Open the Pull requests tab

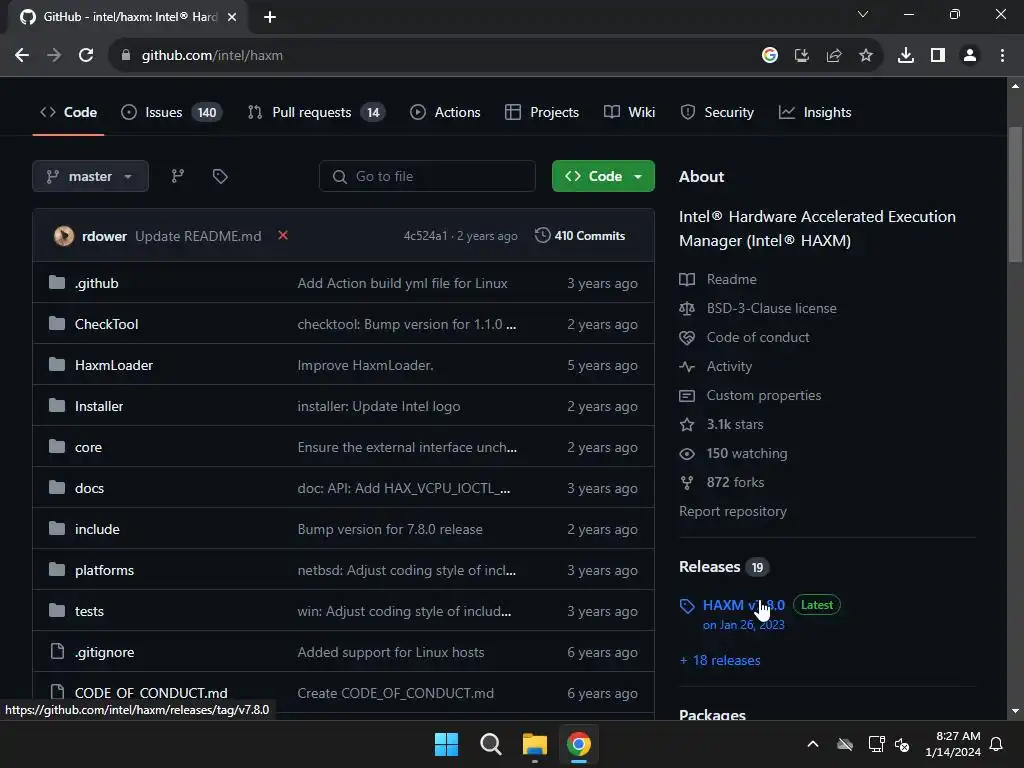(316, 112)
